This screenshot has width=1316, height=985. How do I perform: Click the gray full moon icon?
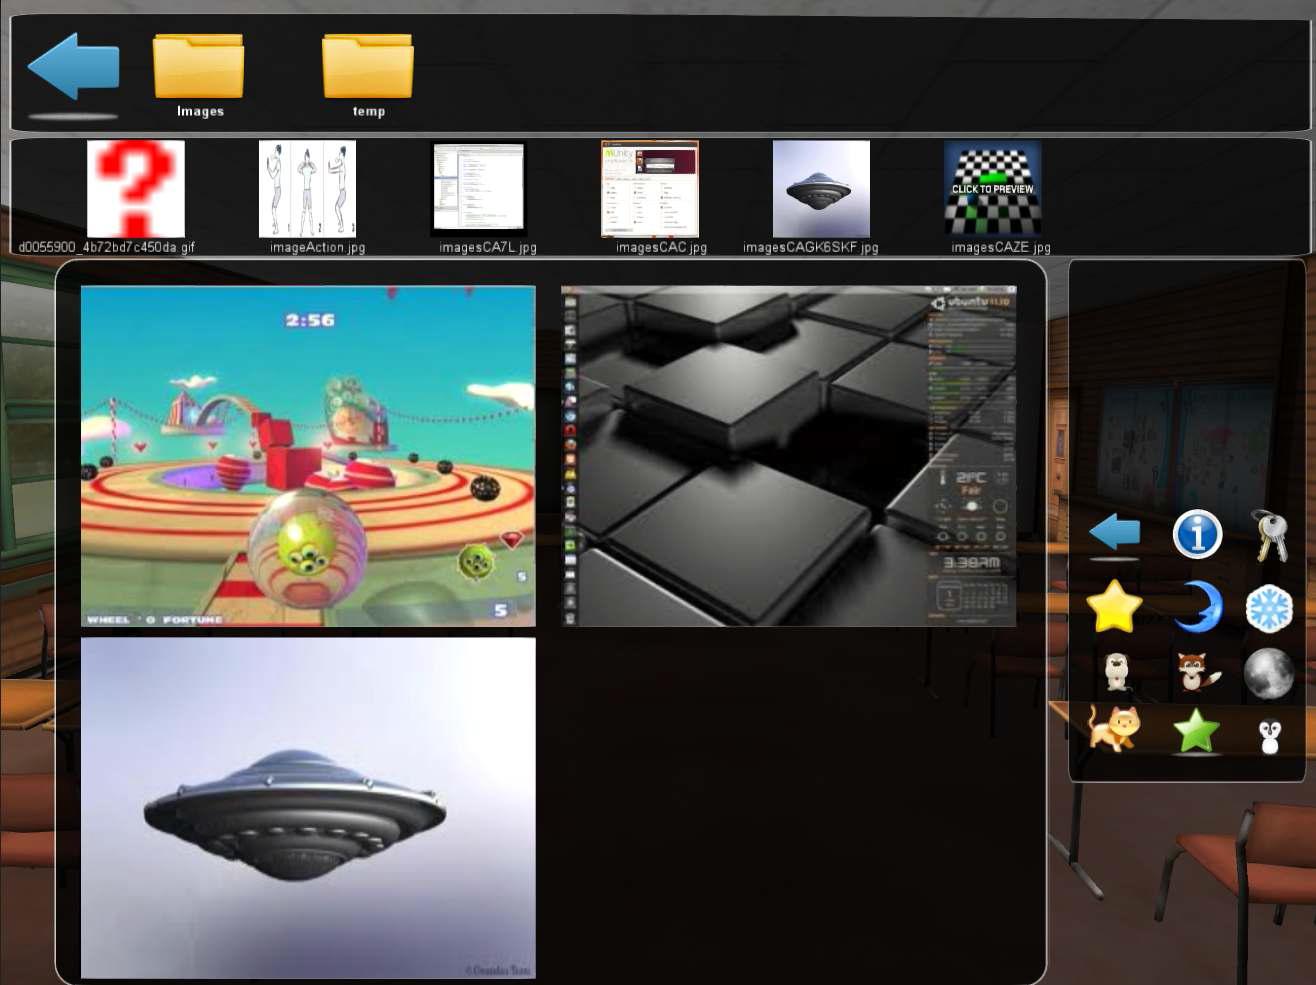pos(1269,673)
